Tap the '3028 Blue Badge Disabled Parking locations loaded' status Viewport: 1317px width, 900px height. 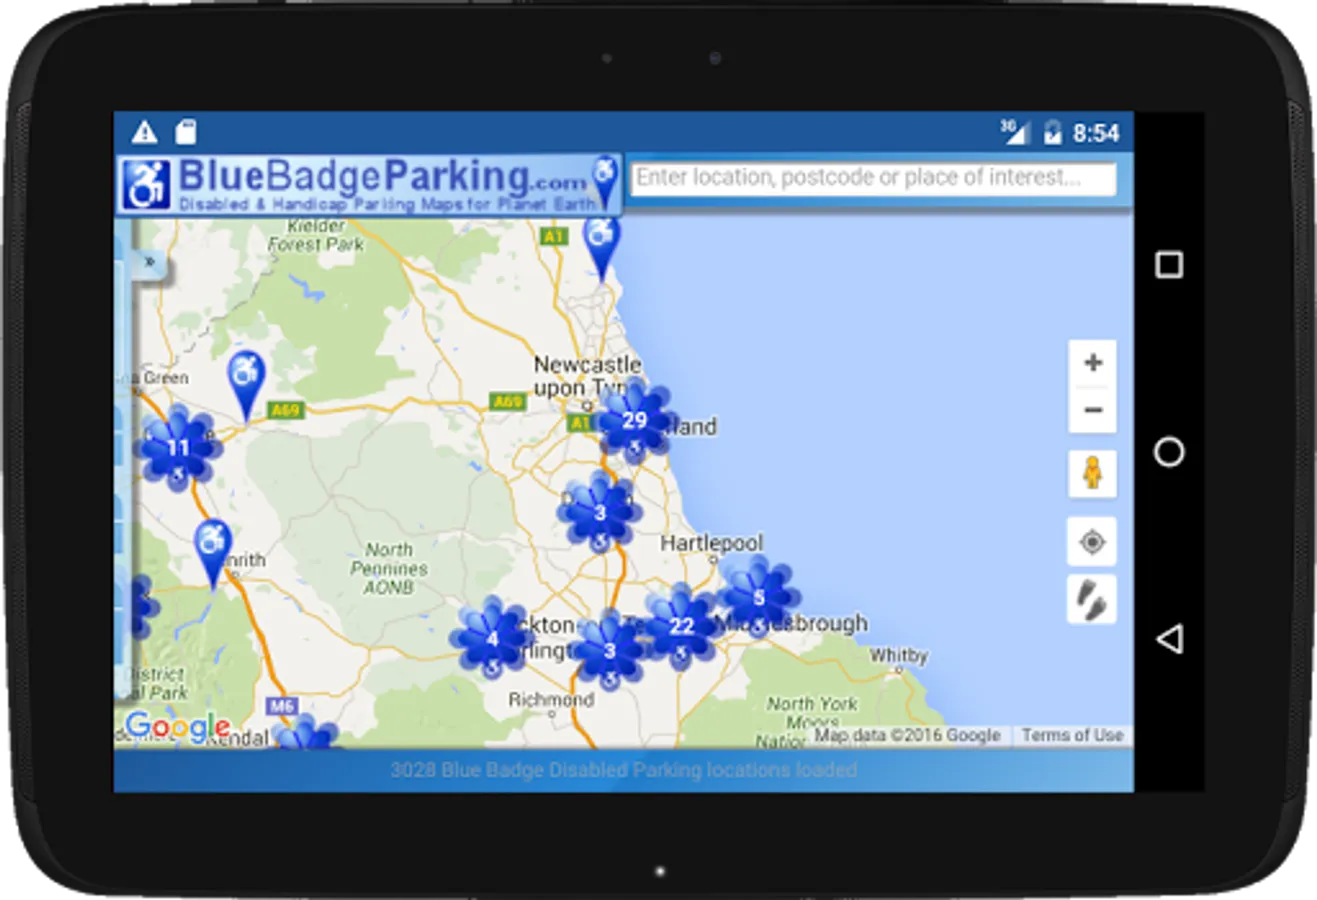(x=623, y=770)
